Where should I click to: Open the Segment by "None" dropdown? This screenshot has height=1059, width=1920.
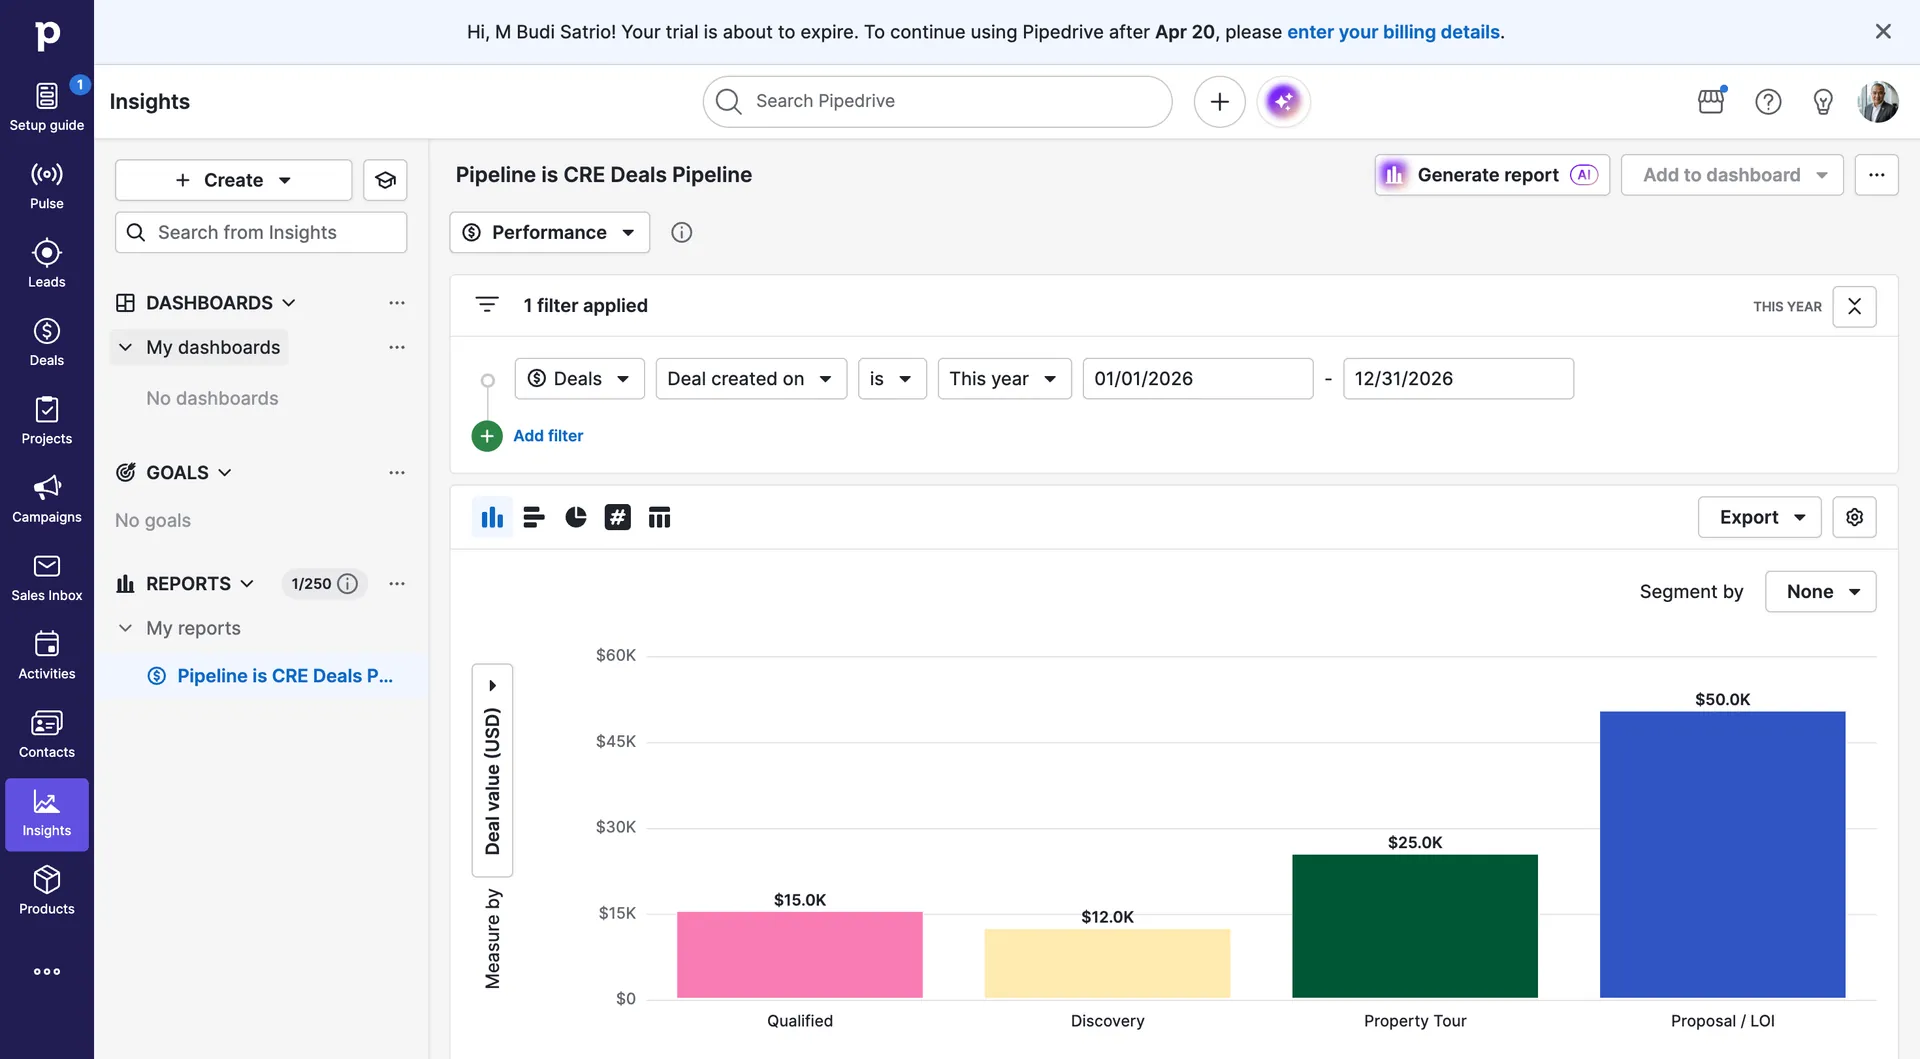(x=1820, y=591)
